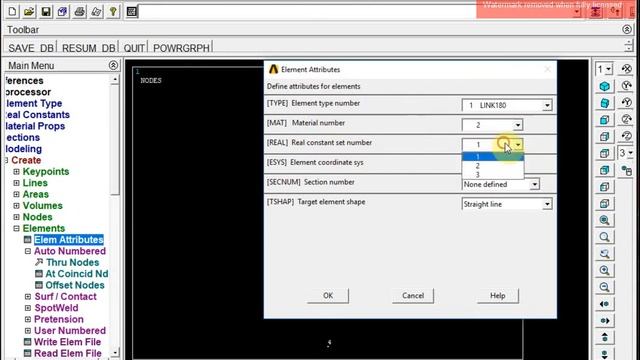This screenshot has width=640, height=360.
Task: Toggle Dynamic Model Mode icon
Action: pyautogui.click(x=627, y=170)
